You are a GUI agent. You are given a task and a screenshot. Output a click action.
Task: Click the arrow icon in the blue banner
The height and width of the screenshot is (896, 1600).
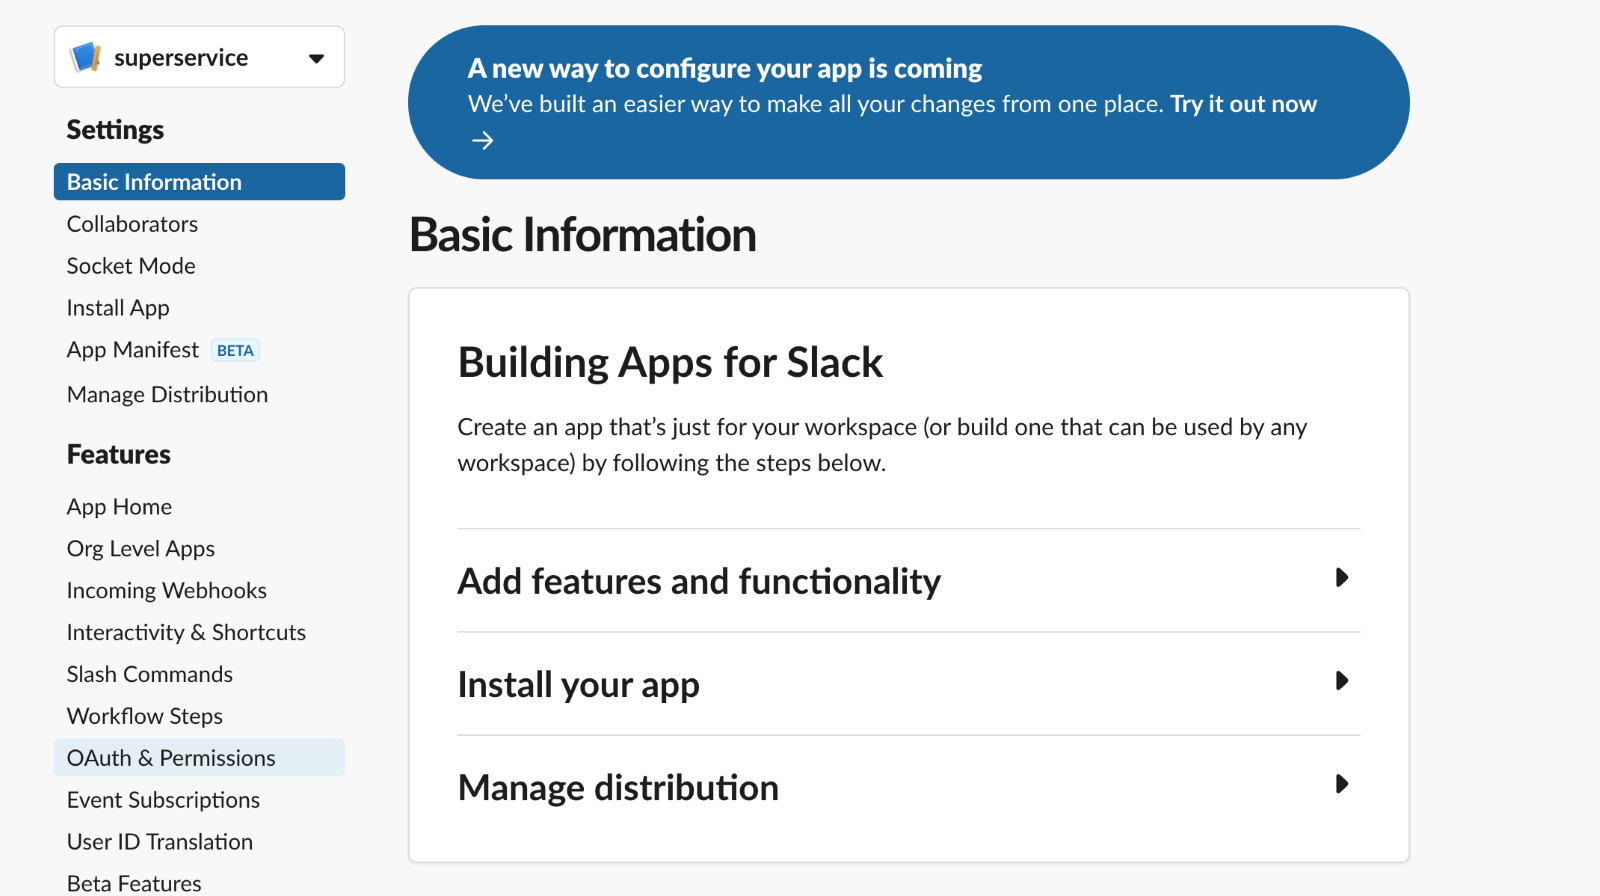[x=482, y=141]
